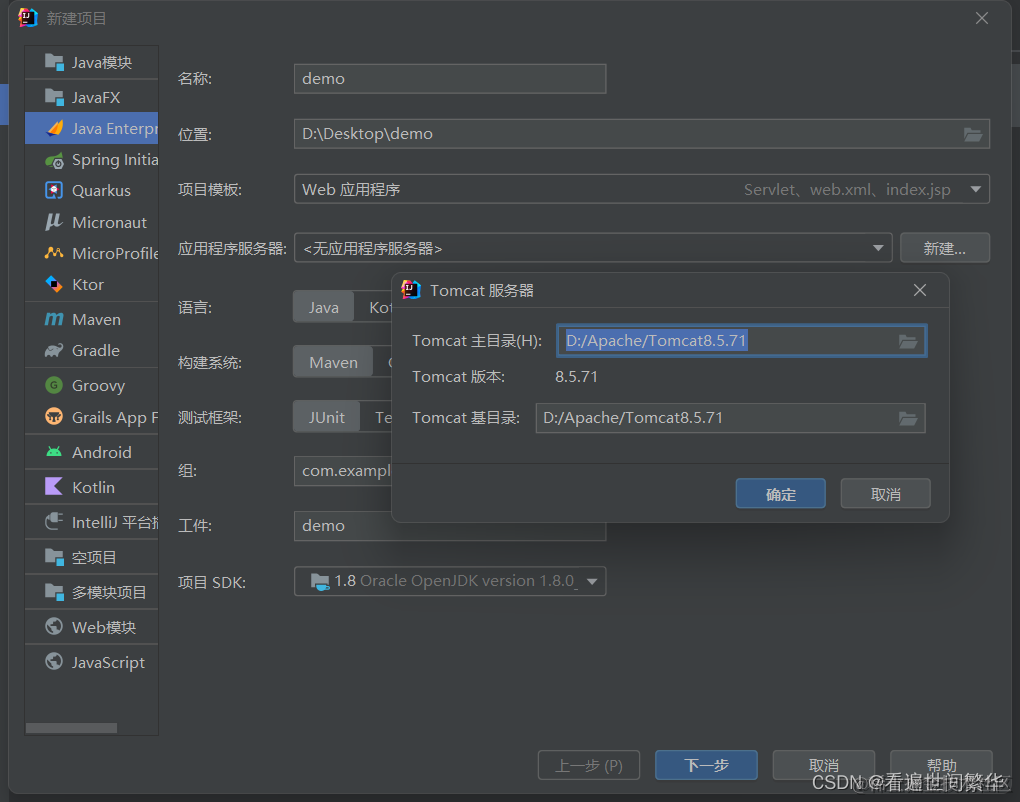This screenshot has height=802, width=1020.
Task: Click 下一步 to continue
Action: point(706,765)
